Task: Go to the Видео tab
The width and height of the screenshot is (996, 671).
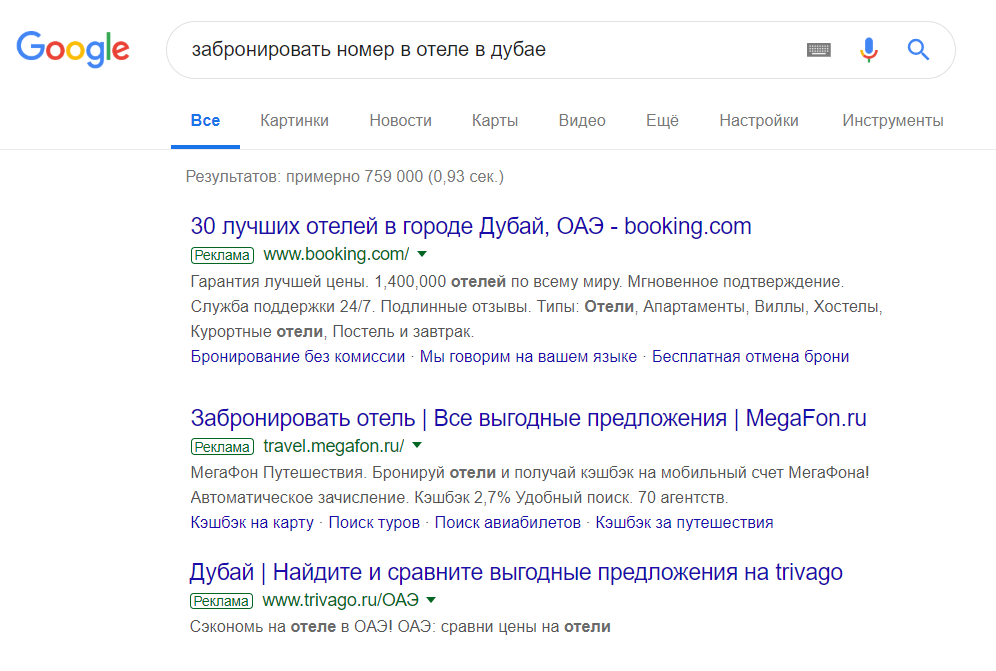Action: [582, 121]
